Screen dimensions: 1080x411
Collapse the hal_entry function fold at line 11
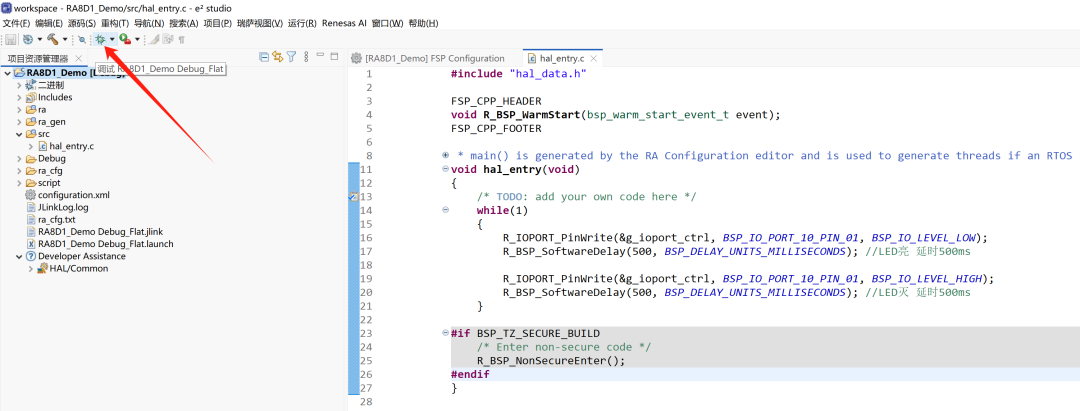tap(446, 169)
